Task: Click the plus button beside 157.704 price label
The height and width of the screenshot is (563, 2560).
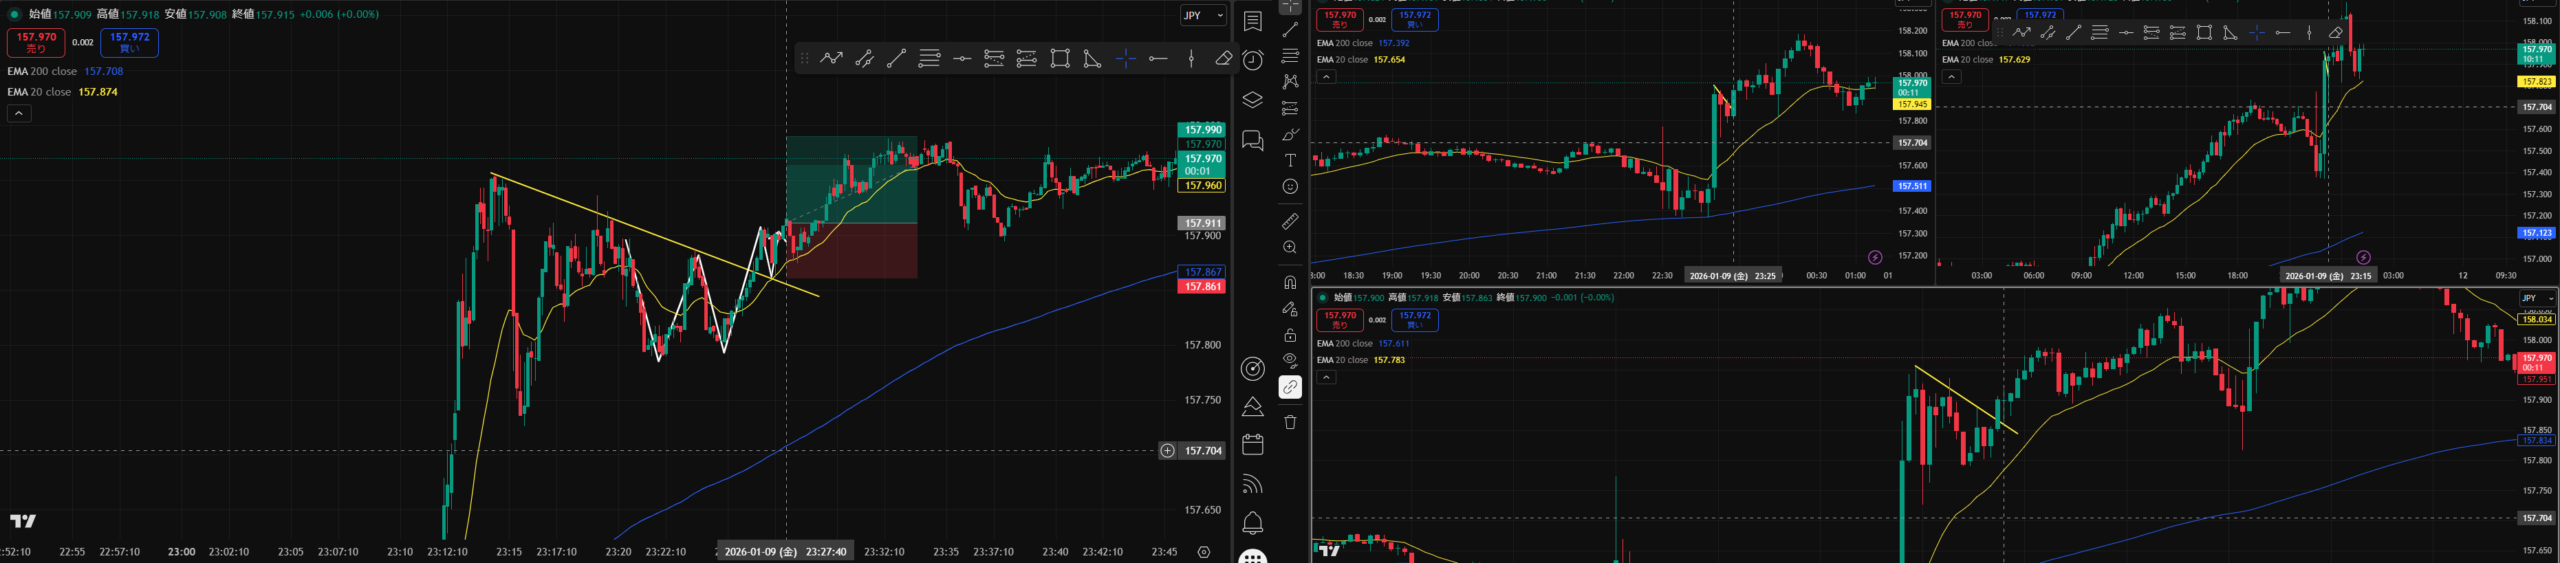Action: point(1167,451)
